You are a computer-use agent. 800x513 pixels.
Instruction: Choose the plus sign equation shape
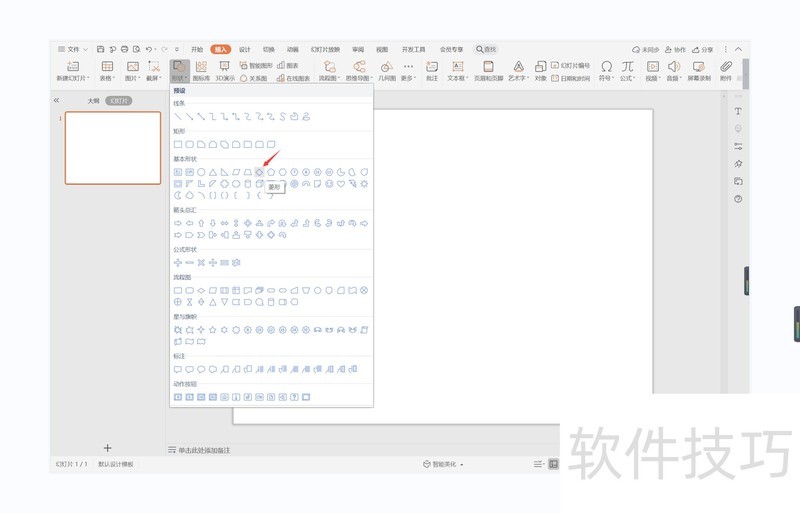(178, 263)
